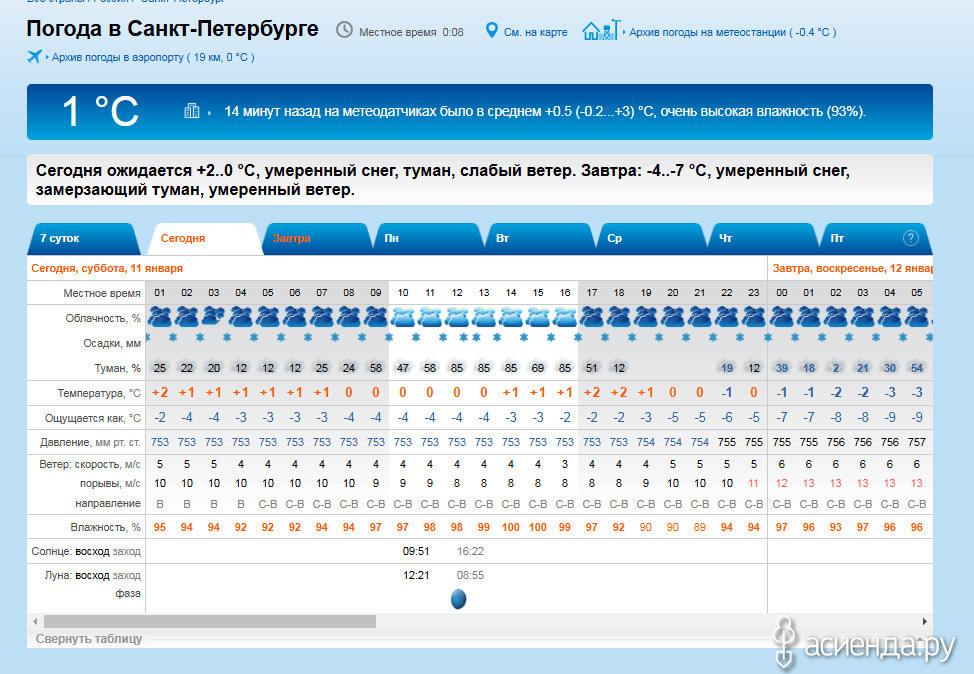Click the Температура, °C row label
974x674 pixels.
pos(99,393)
